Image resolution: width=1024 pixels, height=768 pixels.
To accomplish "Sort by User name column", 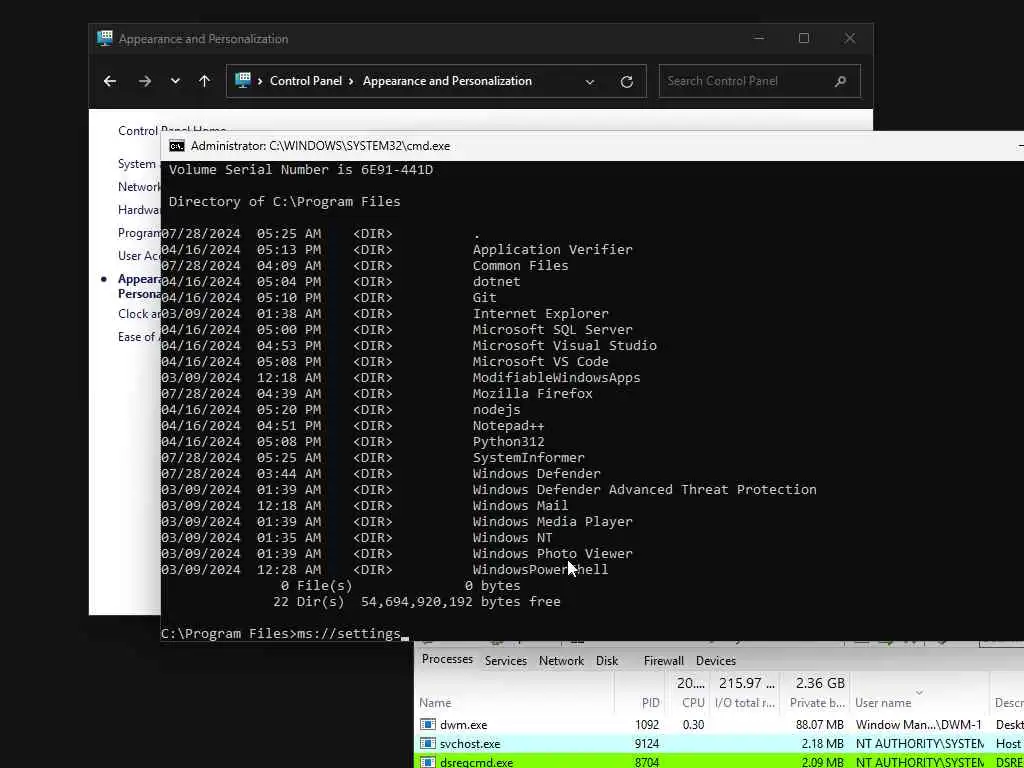I will pyautogui.click(x=883, y=703).
